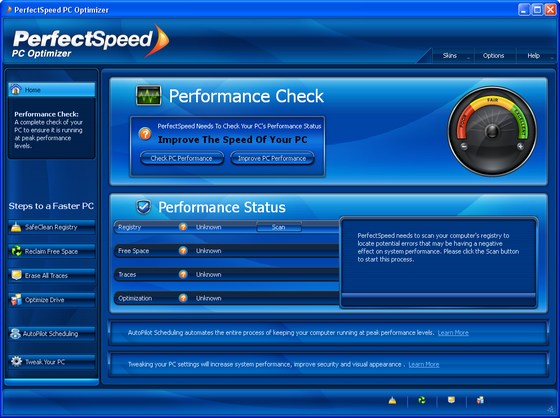The height and width of the screenshot is (418, 560).
Task: Click Improve PC Performance button
Action: point(272,158)
